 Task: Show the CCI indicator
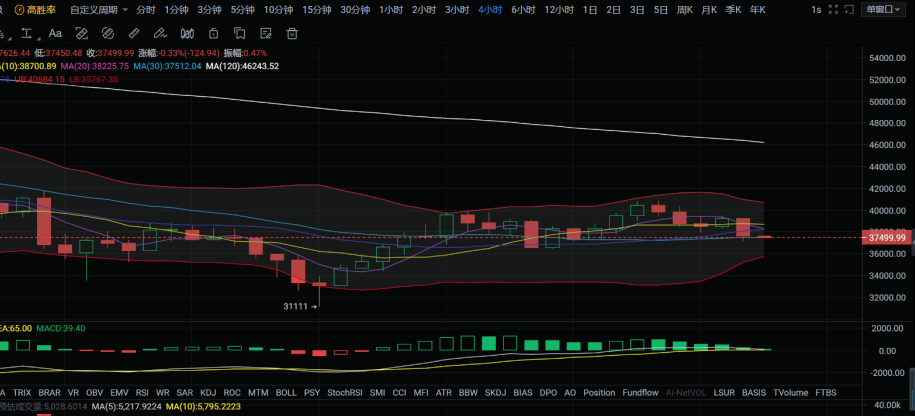(x=399, y=393)
